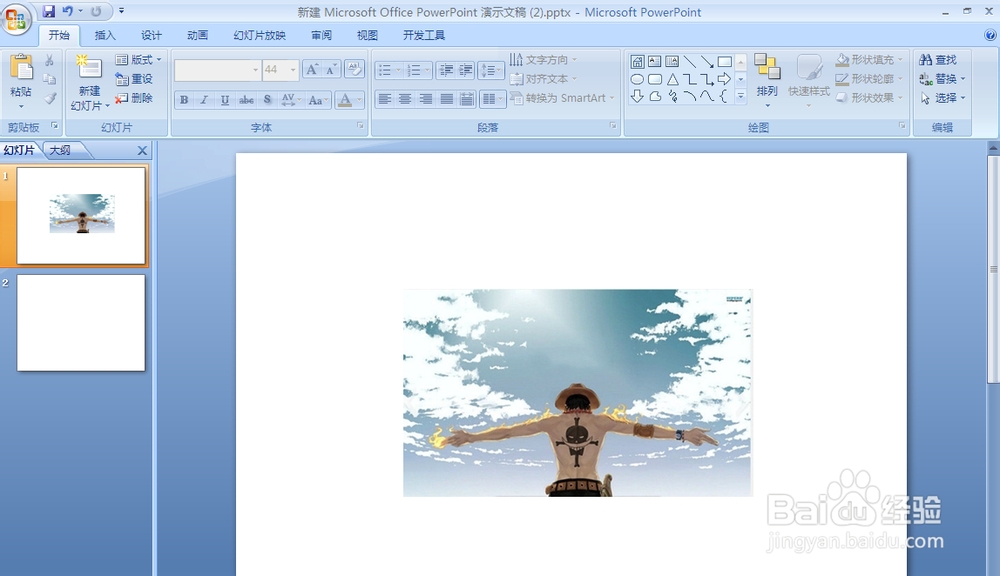Select the straight line shape
This screenshot has width=1000, height=576.
(689, 62)
